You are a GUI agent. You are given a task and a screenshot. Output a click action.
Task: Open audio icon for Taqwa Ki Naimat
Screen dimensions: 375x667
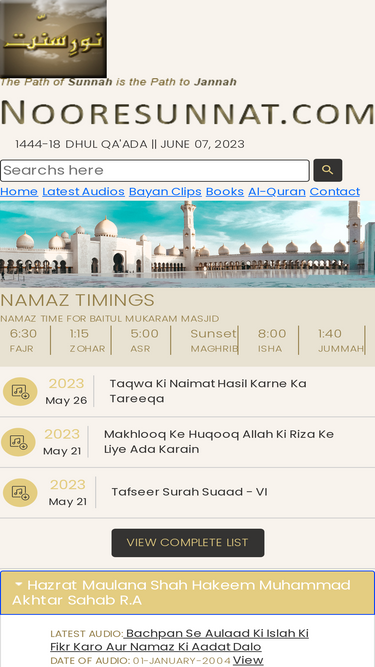point(20,391)
